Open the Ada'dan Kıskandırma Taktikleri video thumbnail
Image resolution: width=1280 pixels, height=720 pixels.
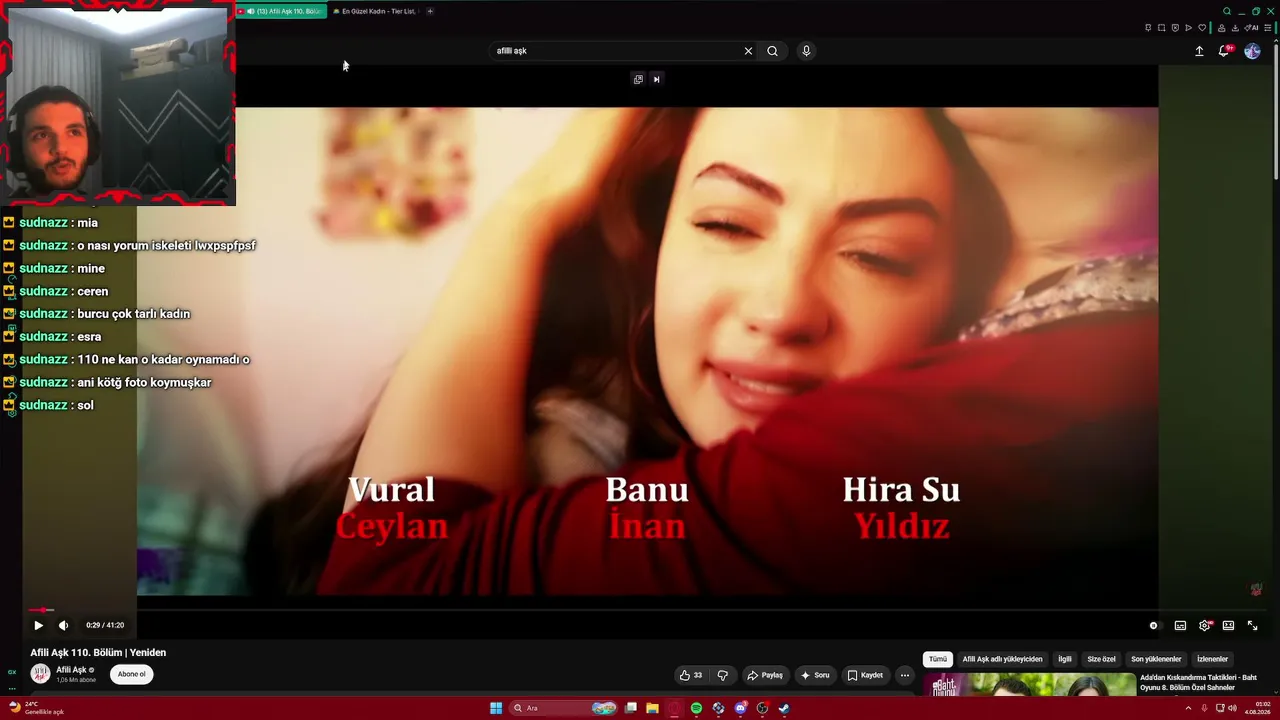pos(1029,684)
